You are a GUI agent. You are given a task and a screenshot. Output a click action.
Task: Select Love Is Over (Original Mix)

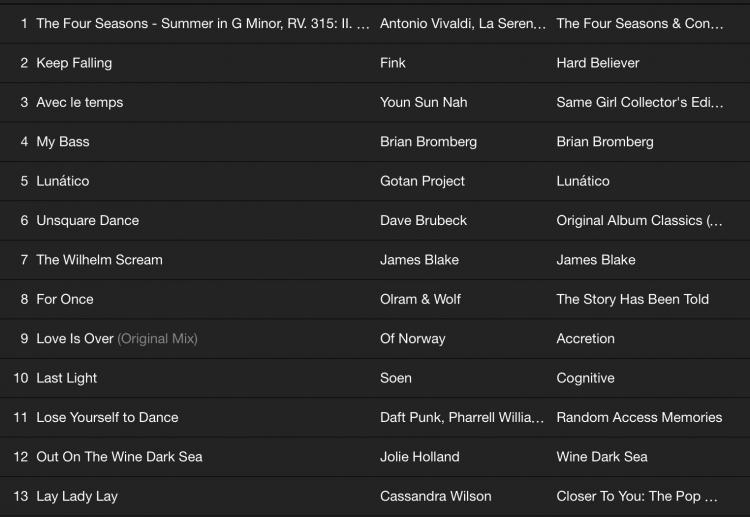[116, 339]
